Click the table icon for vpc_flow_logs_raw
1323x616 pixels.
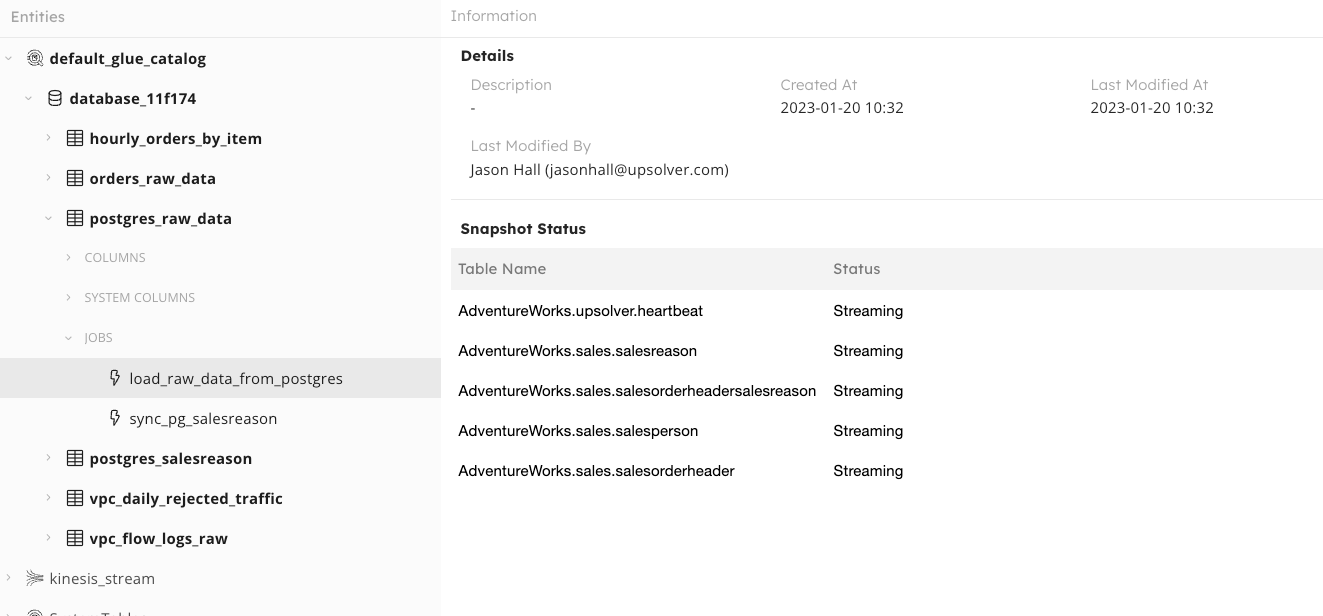pos(75,538)
